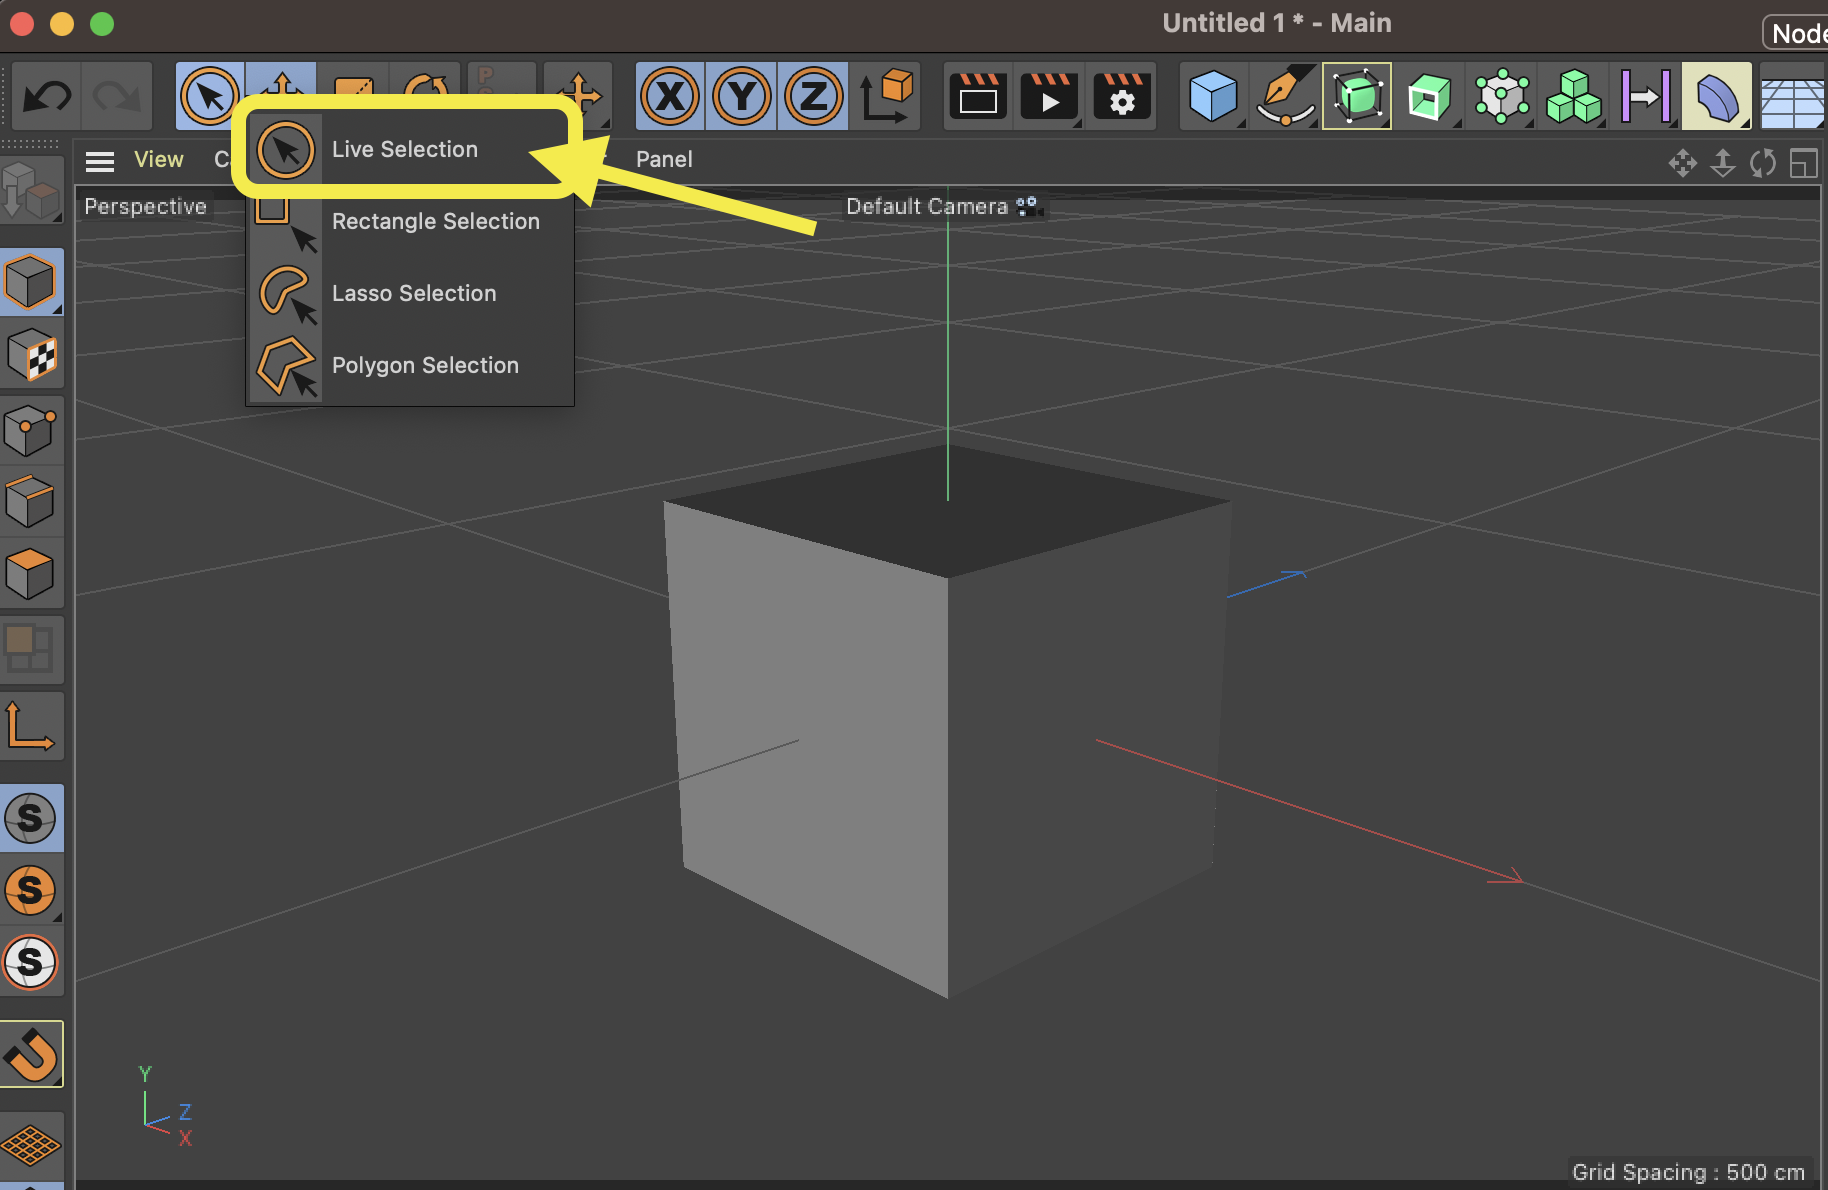Select the Cube primitive tool

[1213, 96]
